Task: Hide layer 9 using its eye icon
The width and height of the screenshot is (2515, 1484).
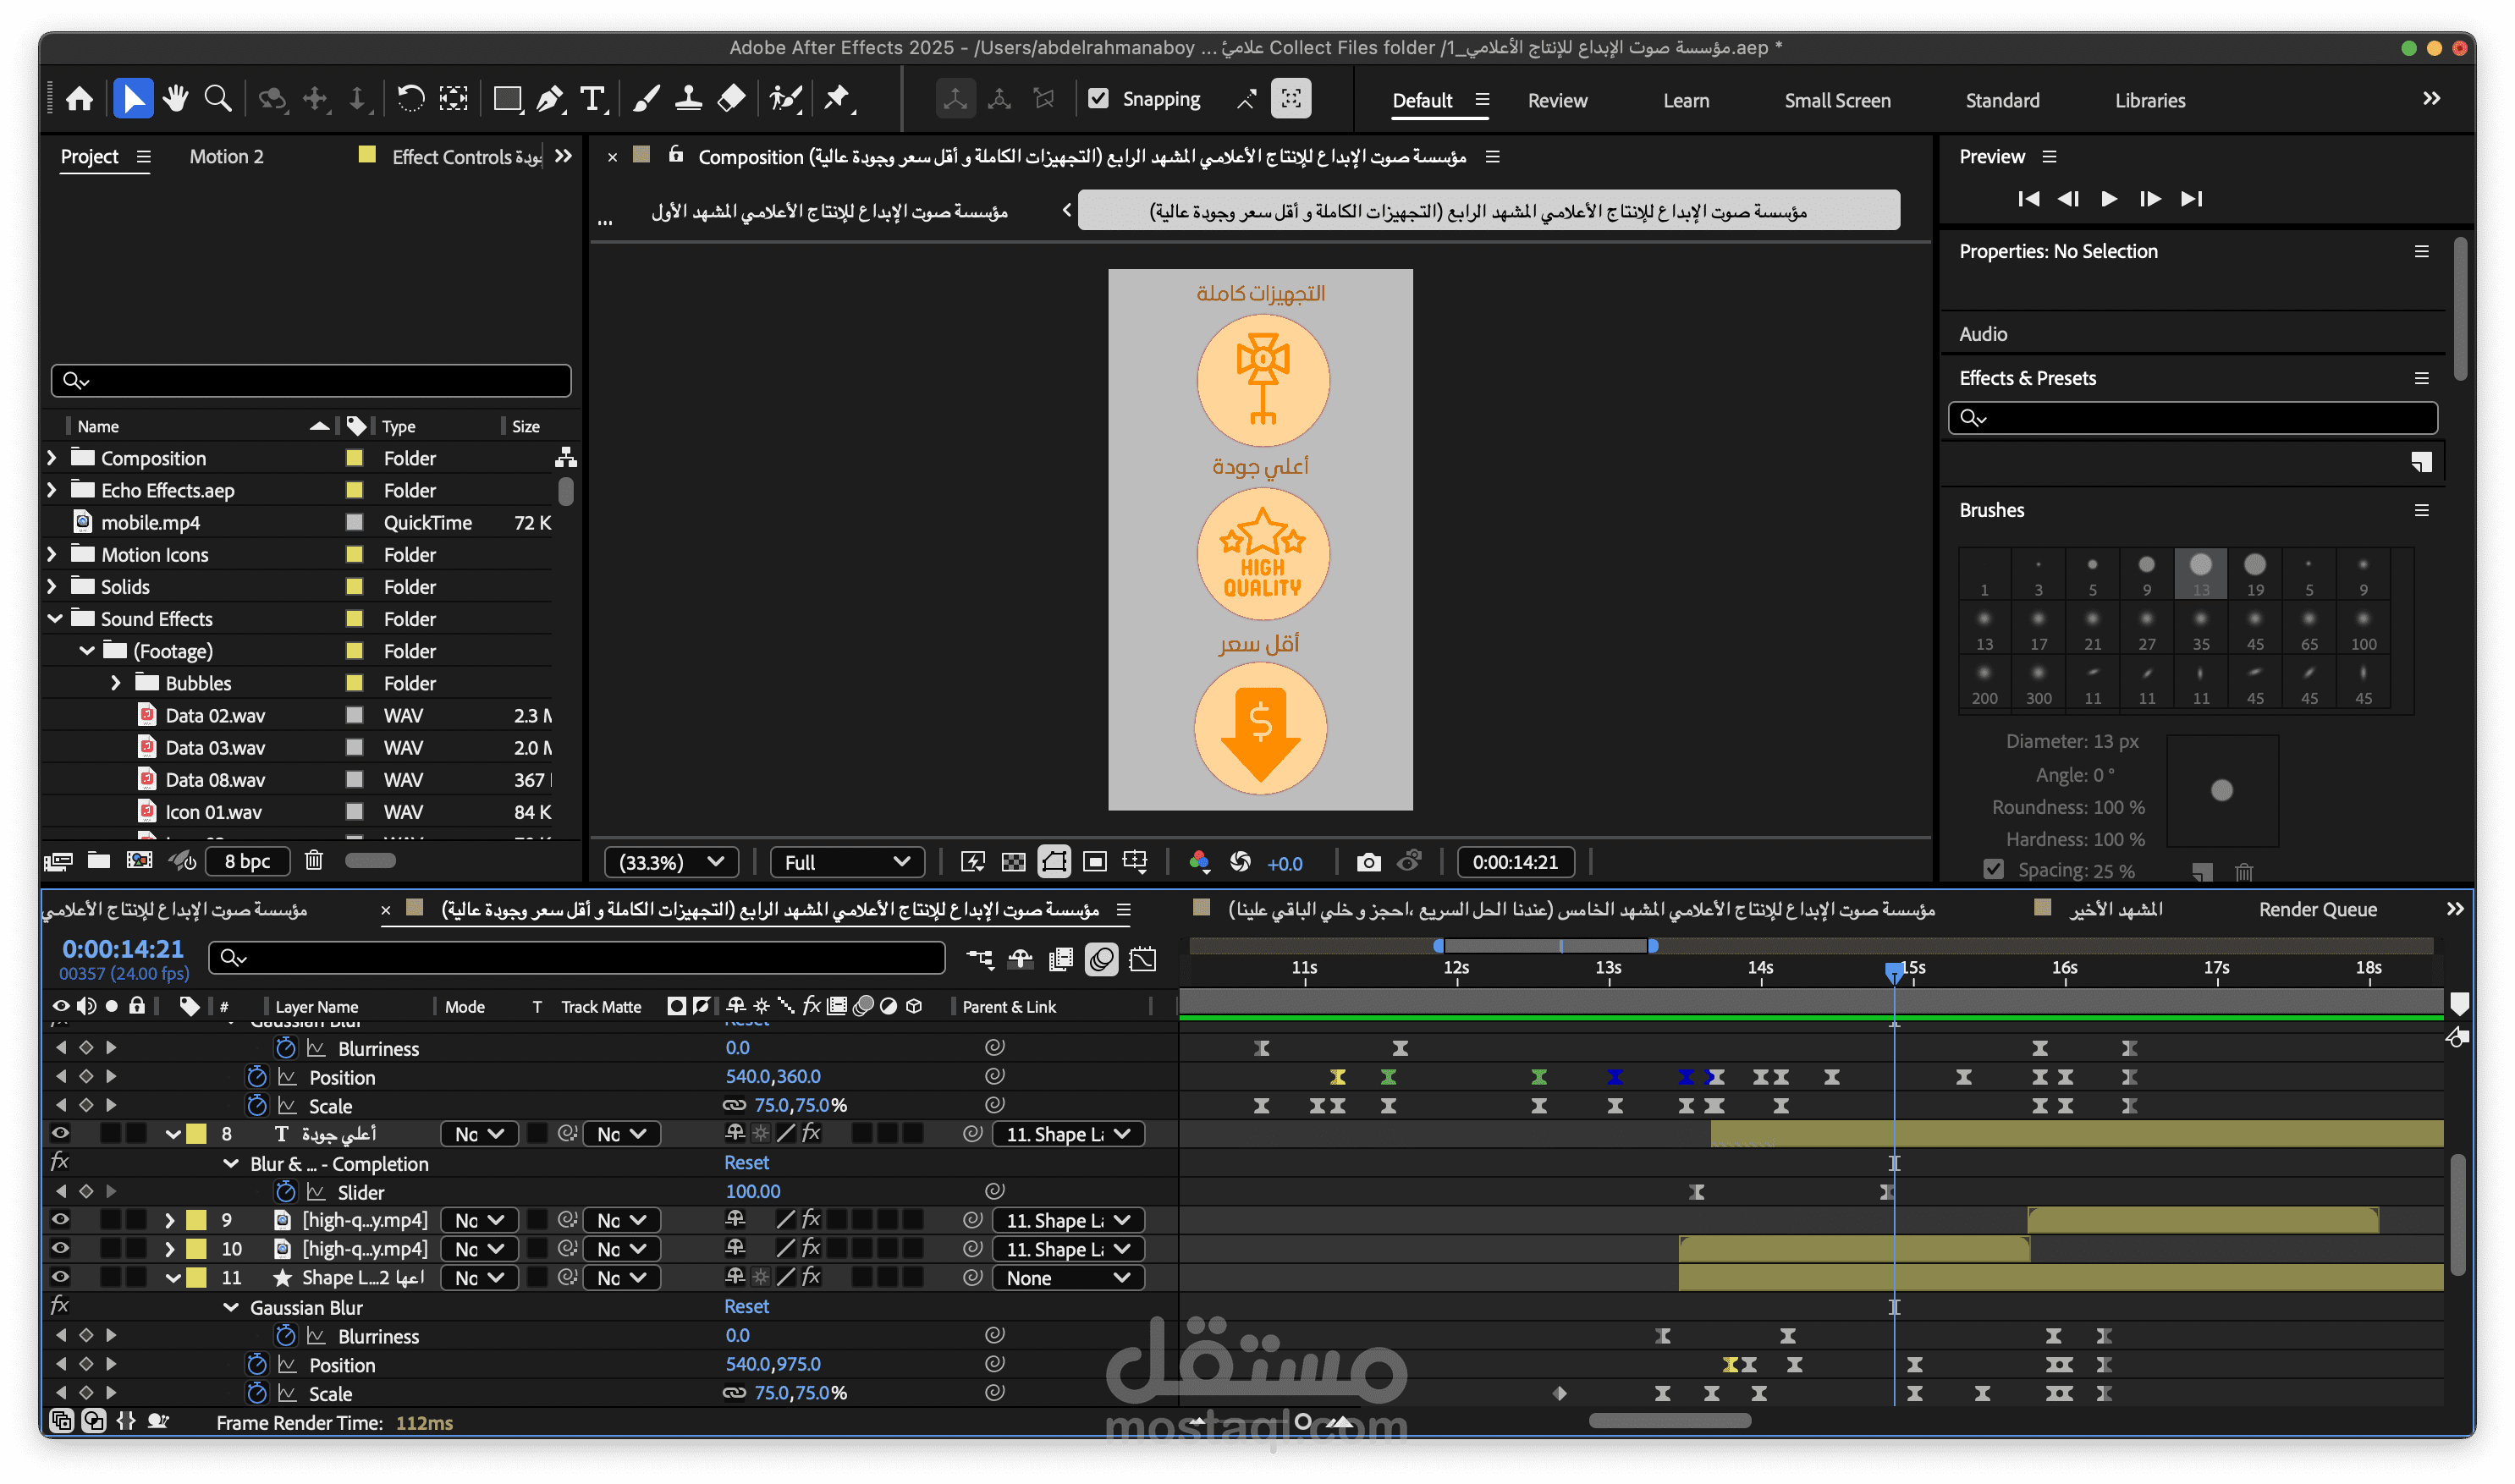Action: pyautogui.click(x=60, y=1219)
